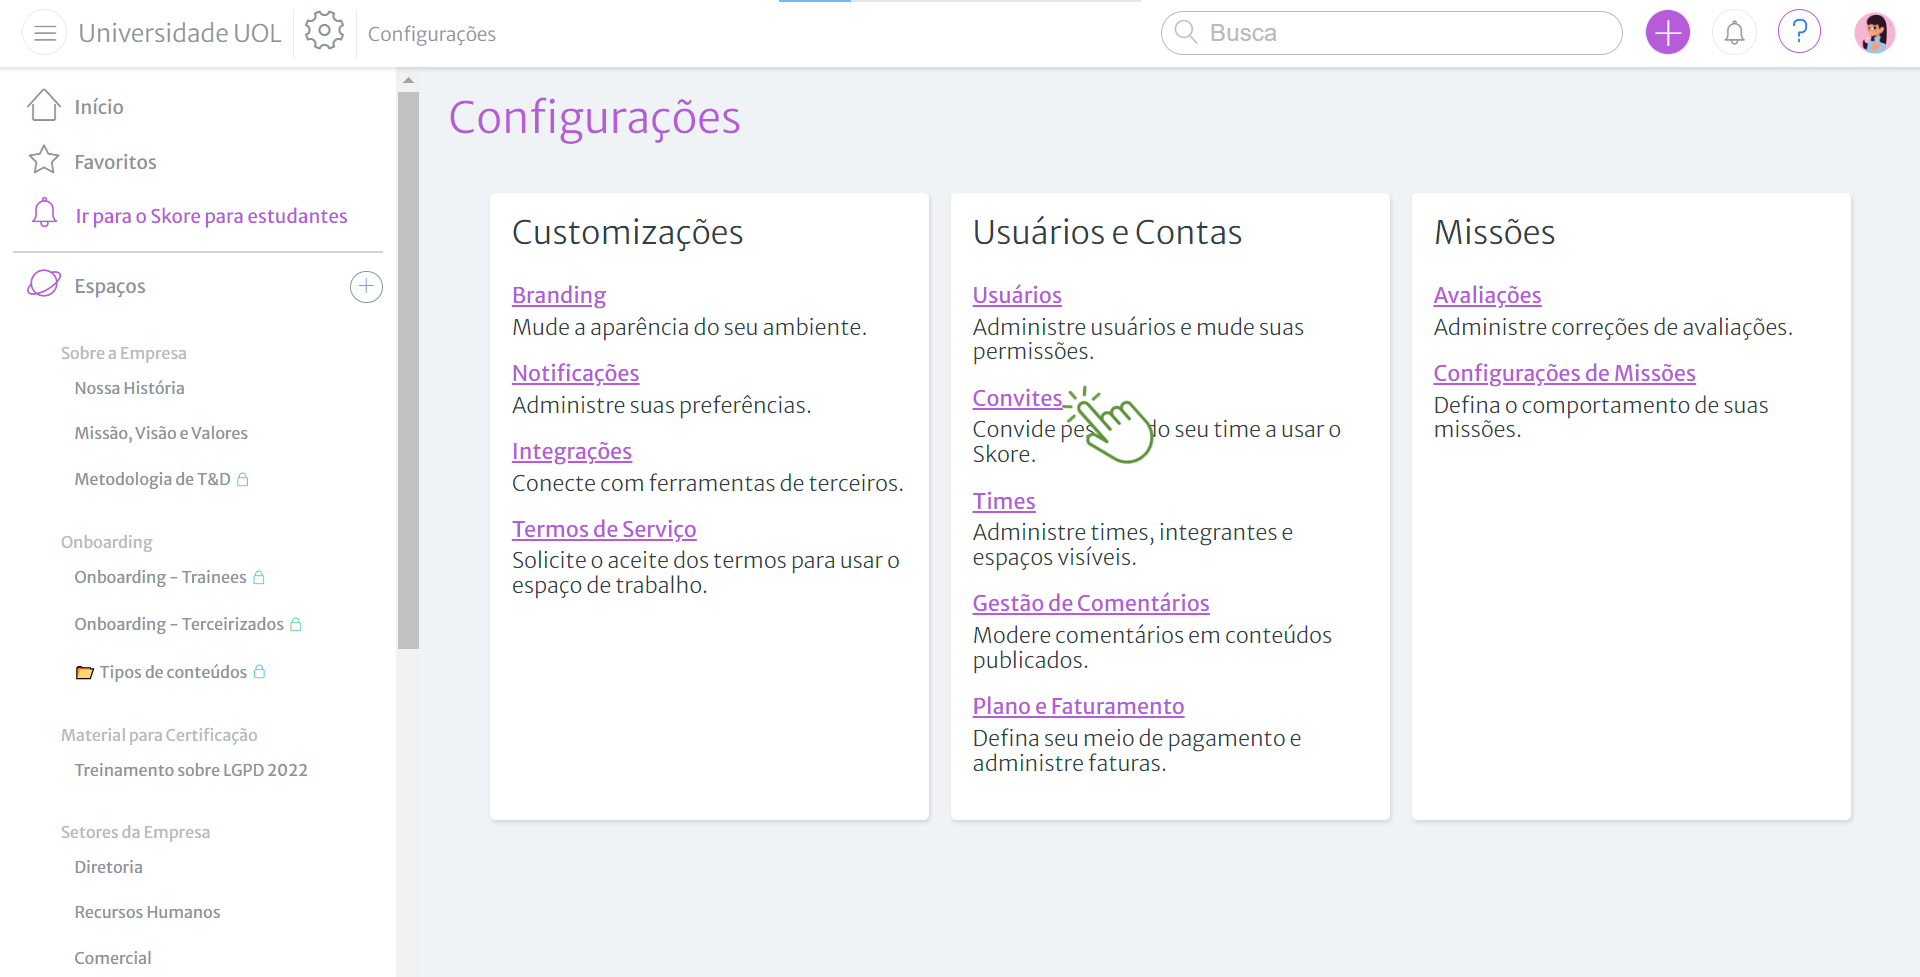Click Onboarding group label
The image size is (1920, 977).
(106, 542)
